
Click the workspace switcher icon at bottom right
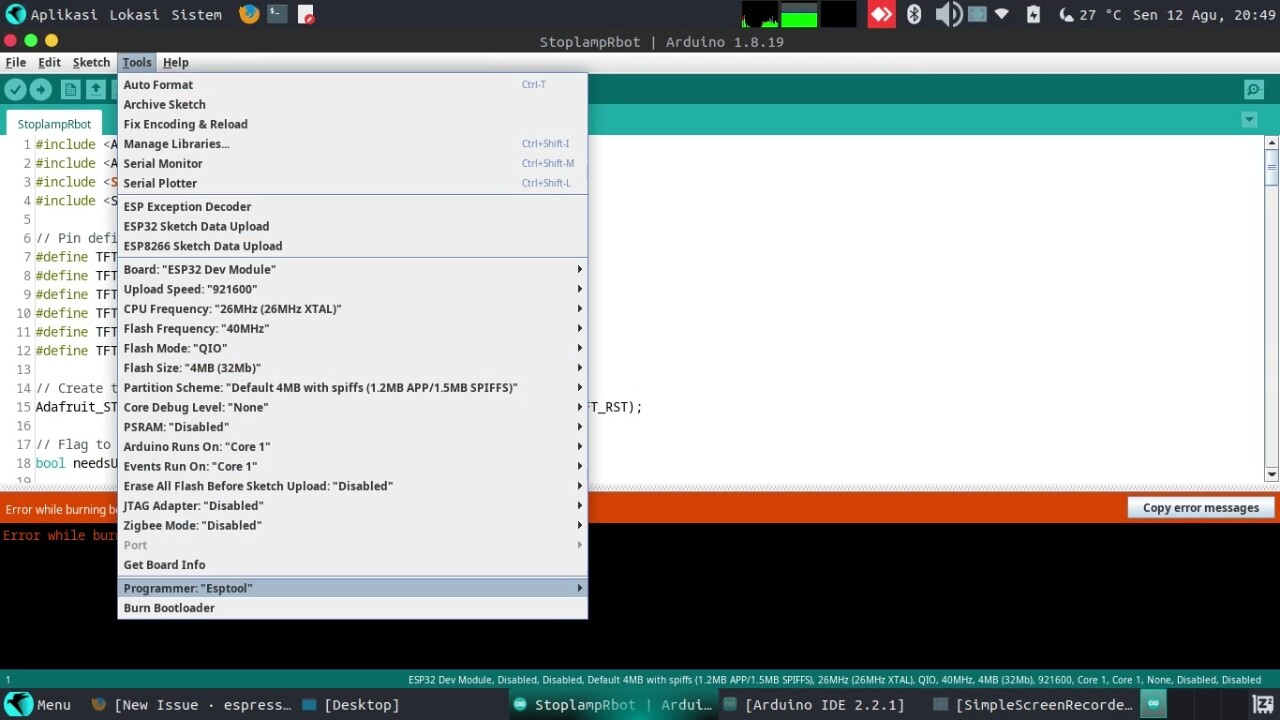pyautogui.click(x=1263, y=704)
